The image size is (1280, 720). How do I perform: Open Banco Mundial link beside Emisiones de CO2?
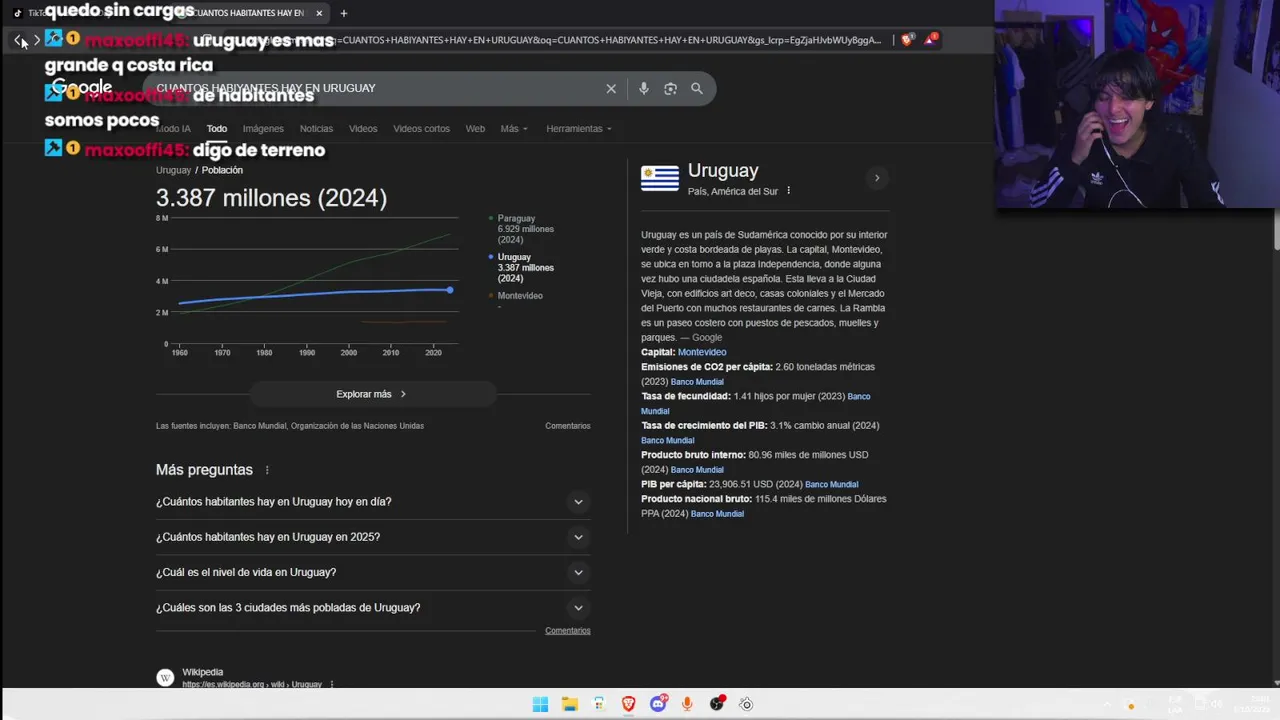coord(697,382)
